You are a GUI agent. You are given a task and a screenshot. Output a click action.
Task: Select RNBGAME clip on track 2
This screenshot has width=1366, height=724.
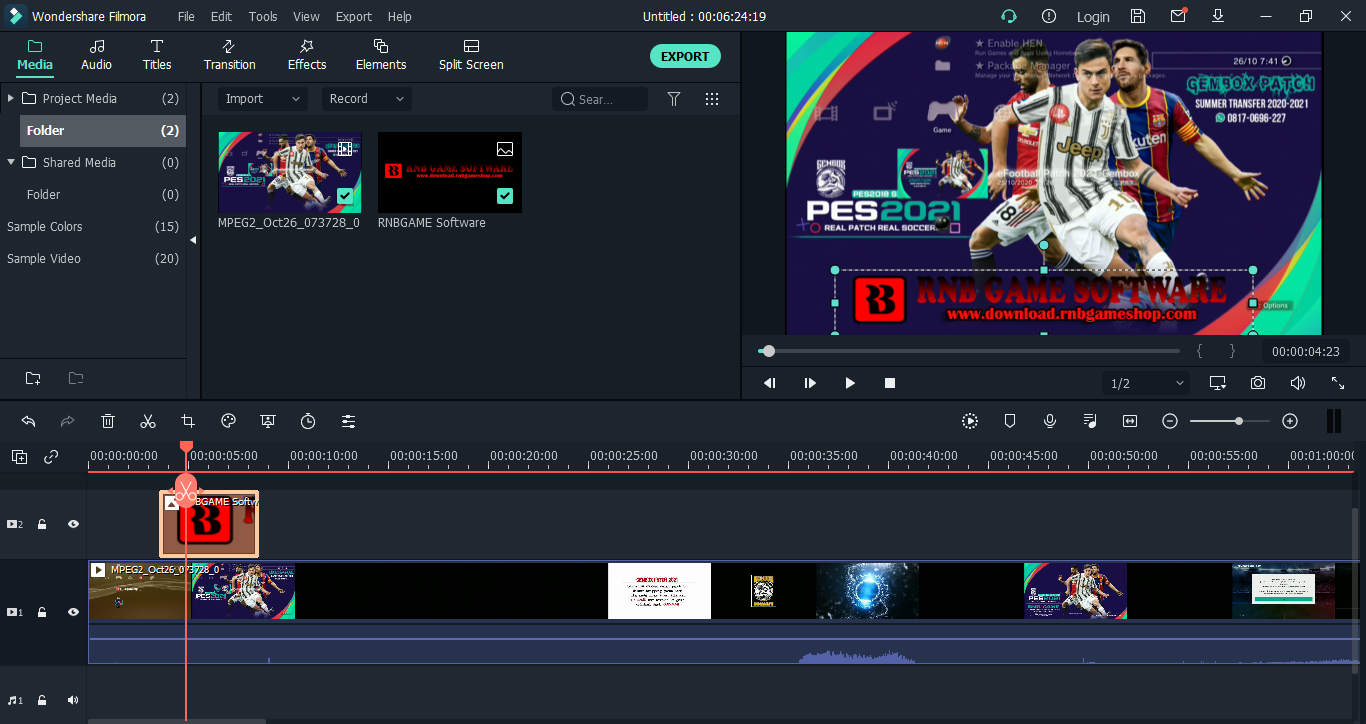coord(209,524)
